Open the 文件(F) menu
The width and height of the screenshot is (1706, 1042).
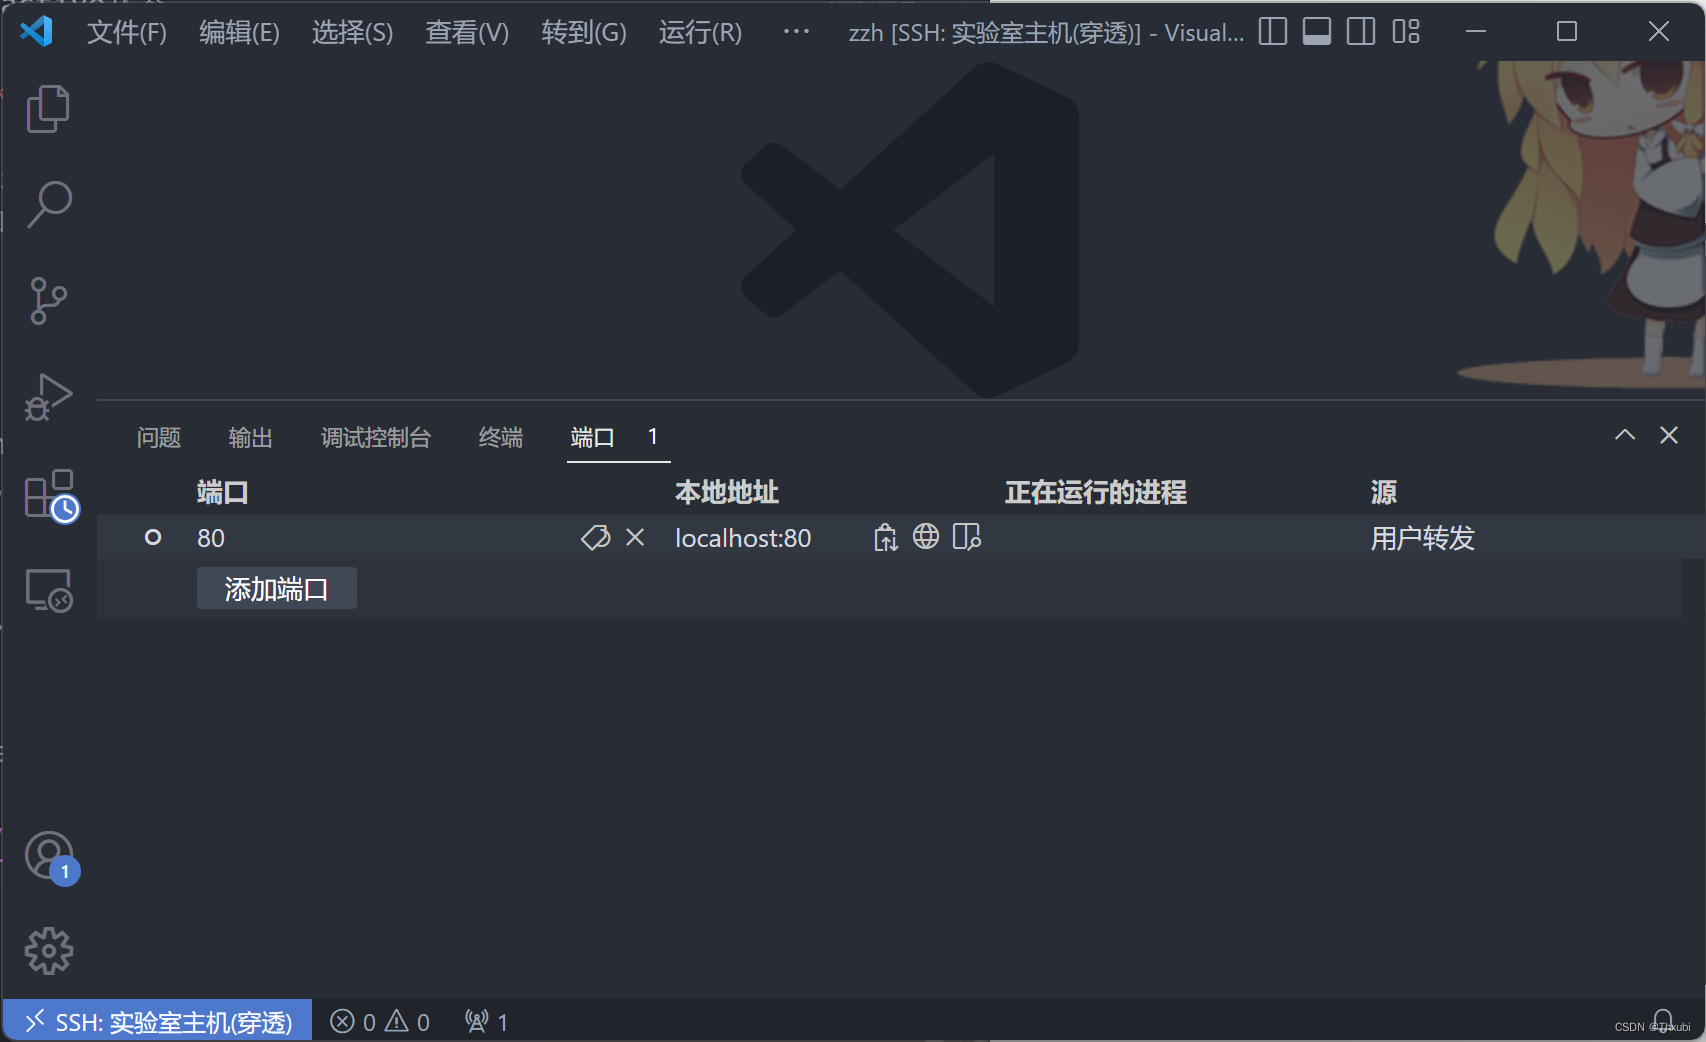127,32
